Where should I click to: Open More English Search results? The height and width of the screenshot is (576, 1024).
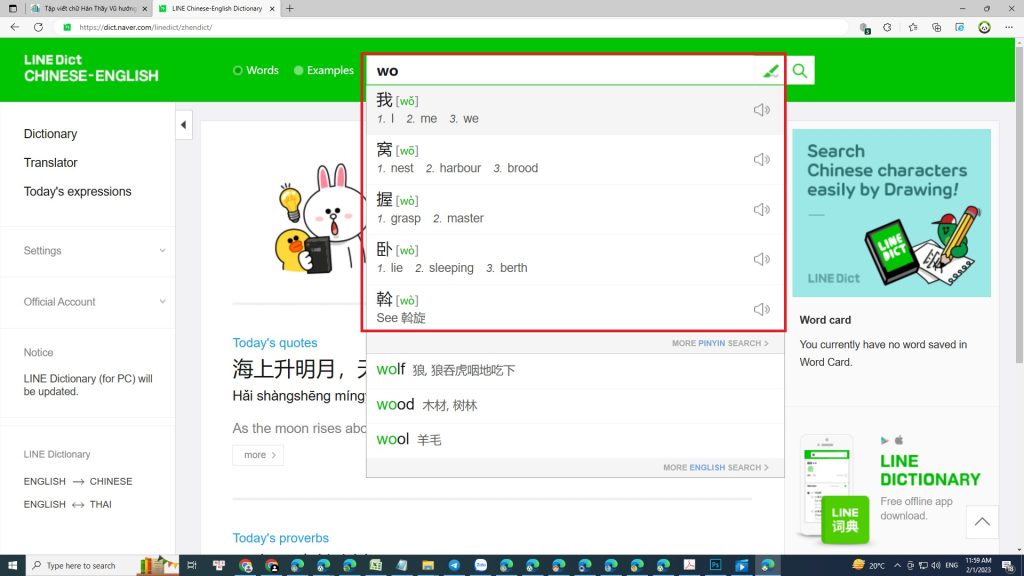coord(715,468)
